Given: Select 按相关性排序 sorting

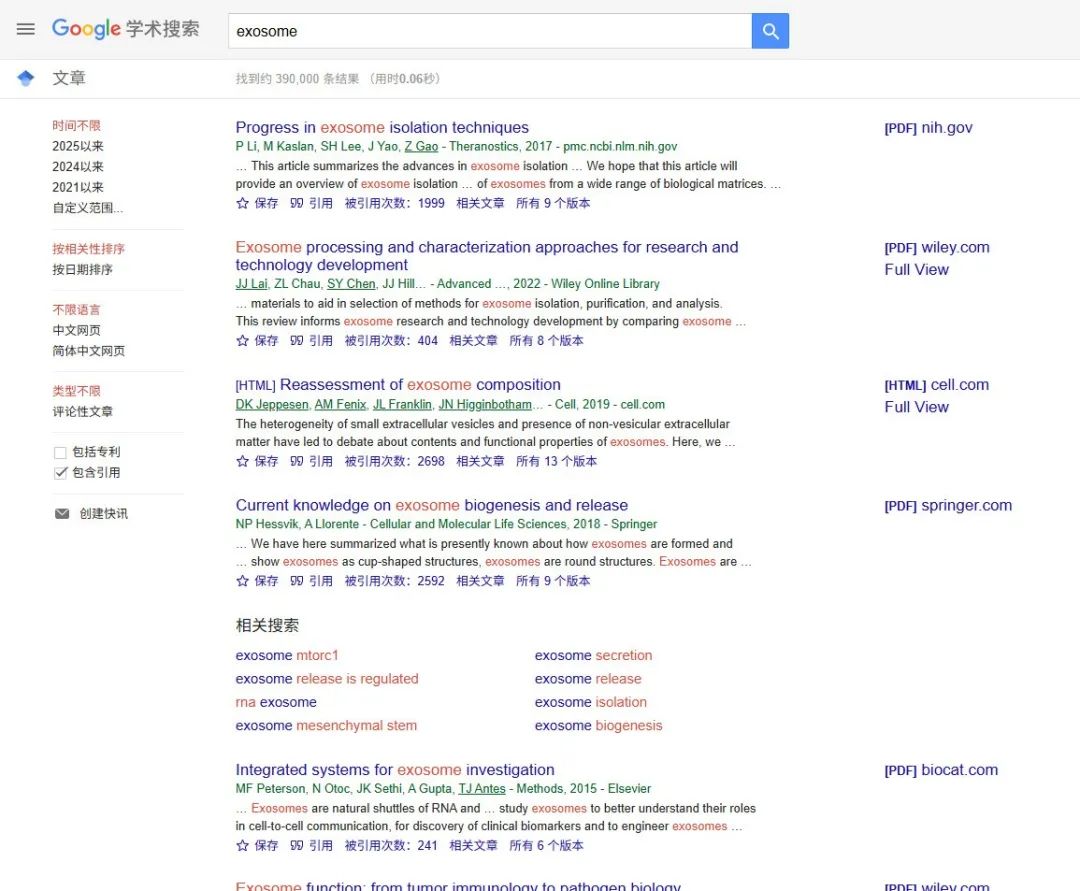Looking at the screenshot, I should (89, 249).
